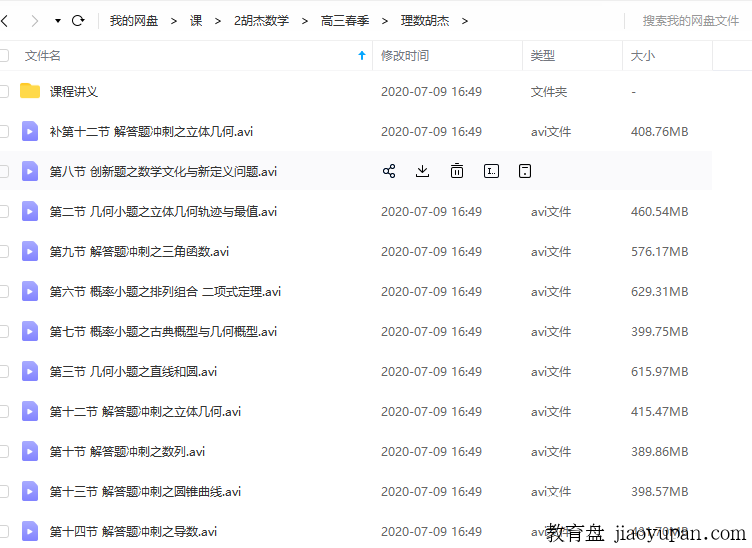Image resolution: width=752 pixels, height=548 pixels.
Task: Tick the select-all checkbox beside 文件名
Action: (x=4, y=56)
